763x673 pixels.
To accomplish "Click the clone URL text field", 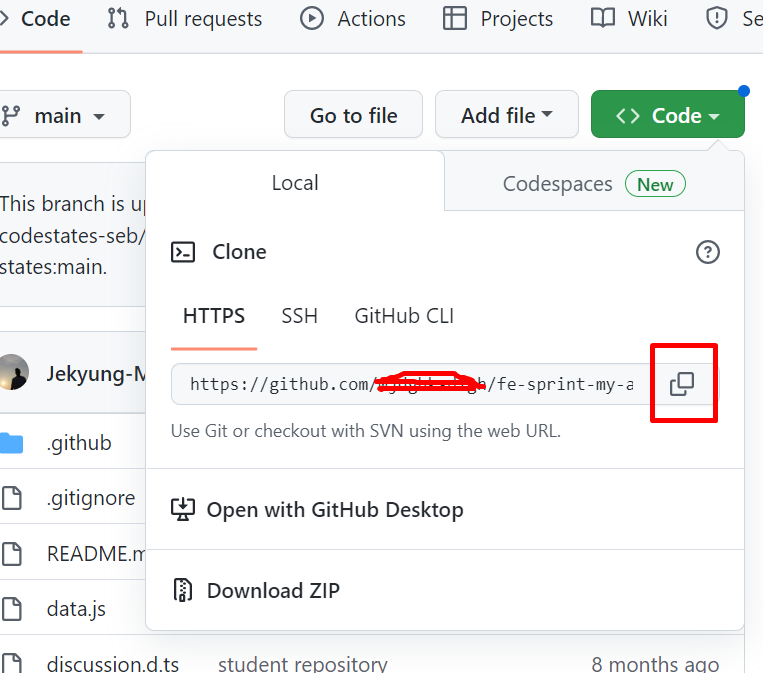I will (411, 384).
